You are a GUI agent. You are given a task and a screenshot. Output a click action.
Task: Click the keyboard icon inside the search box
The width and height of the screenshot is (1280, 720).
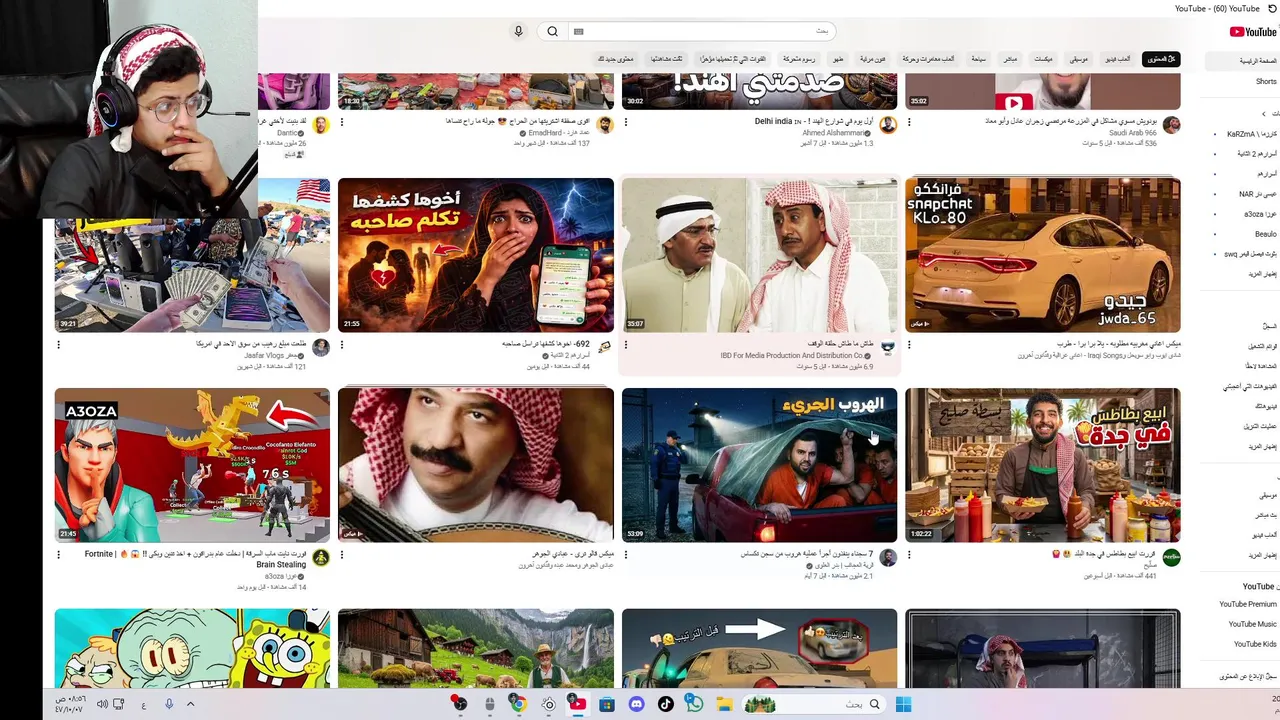coord(577,31)
